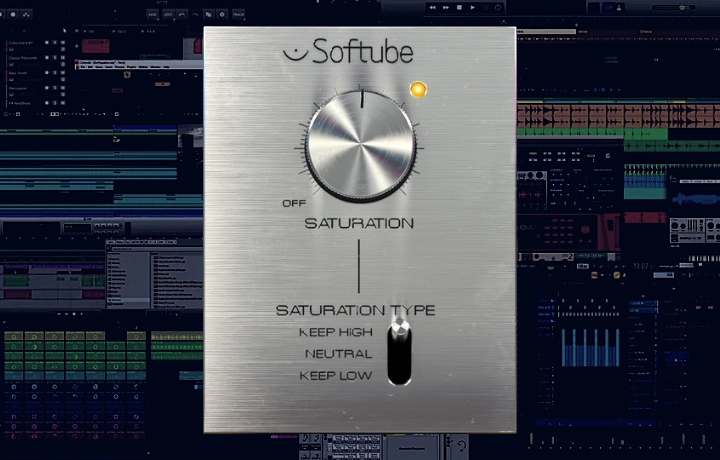Image resolution: width=720 pixels, height=460 pixels.
Task: Solo the Bass Synth track
Action: (55, 73)
